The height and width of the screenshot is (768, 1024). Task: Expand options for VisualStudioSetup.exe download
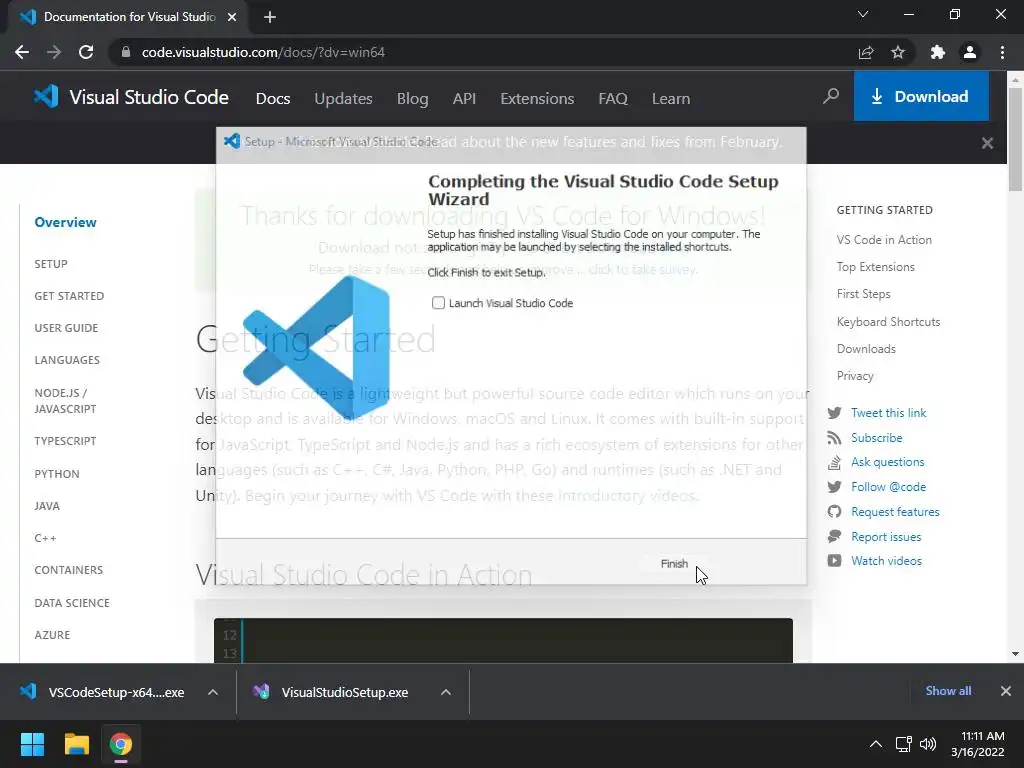pyautogui.click(x=446, y=692)
